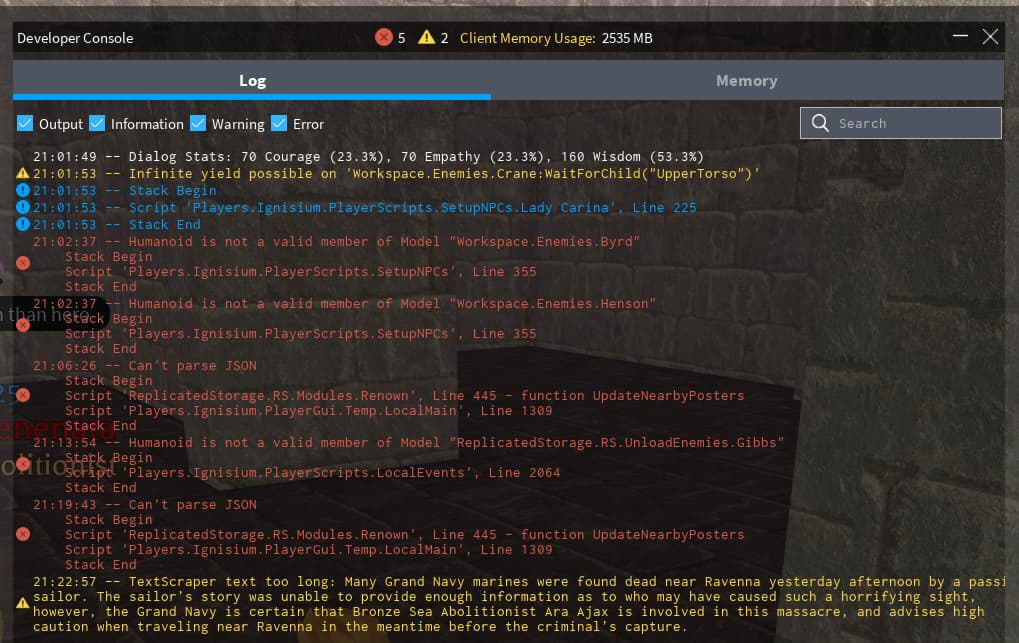Click error icon for UnloadEnemies.Gibbs entry
This screenshot has width=1019, height=643.
(23, 464)
